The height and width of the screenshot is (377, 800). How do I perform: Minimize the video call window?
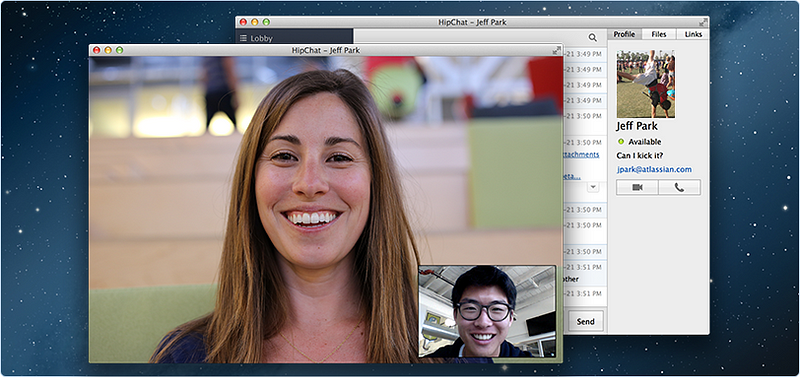pyautogui.click(x=108, y=50)
